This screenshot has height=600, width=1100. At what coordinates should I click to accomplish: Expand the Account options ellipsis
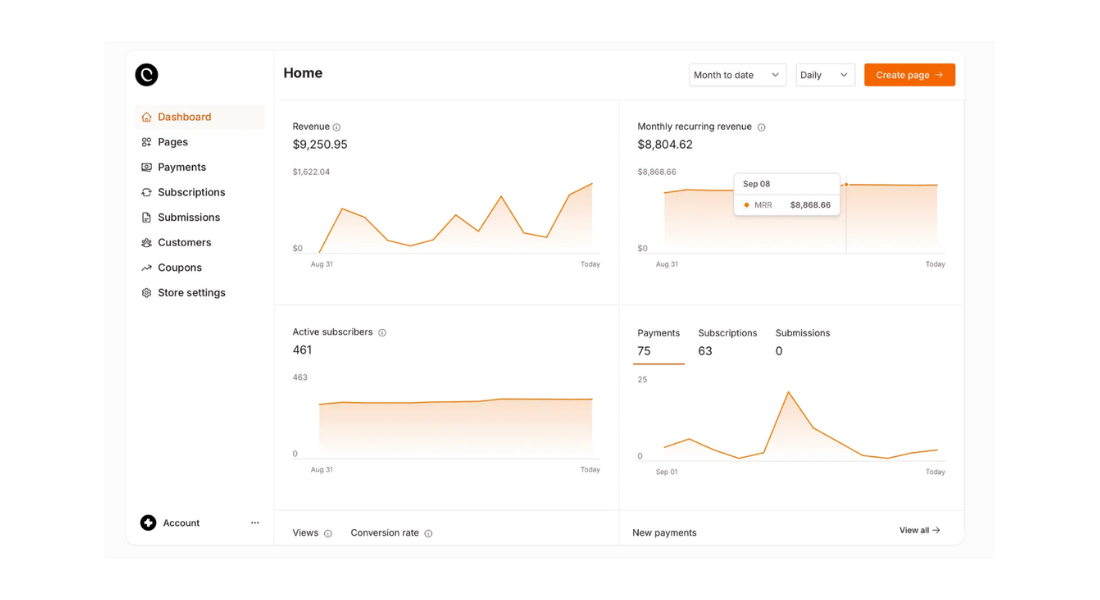pos(255,522)
